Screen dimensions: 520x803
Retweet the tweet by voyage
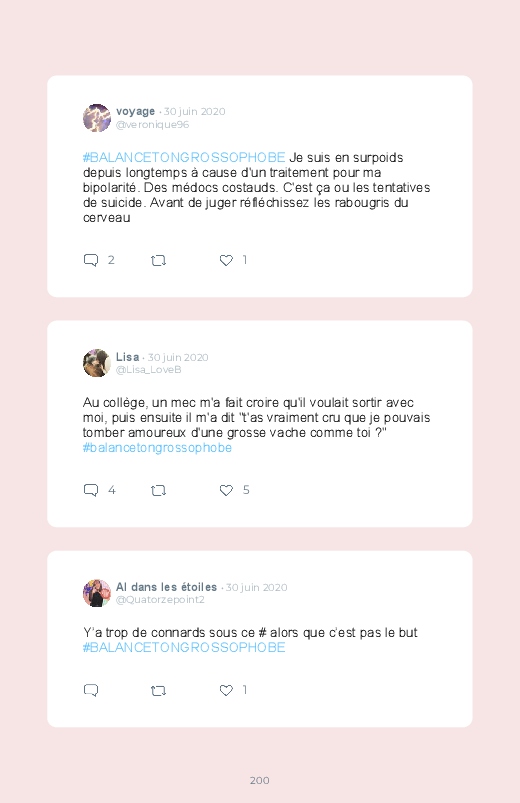pyautogui.click(x=158, y=261)
